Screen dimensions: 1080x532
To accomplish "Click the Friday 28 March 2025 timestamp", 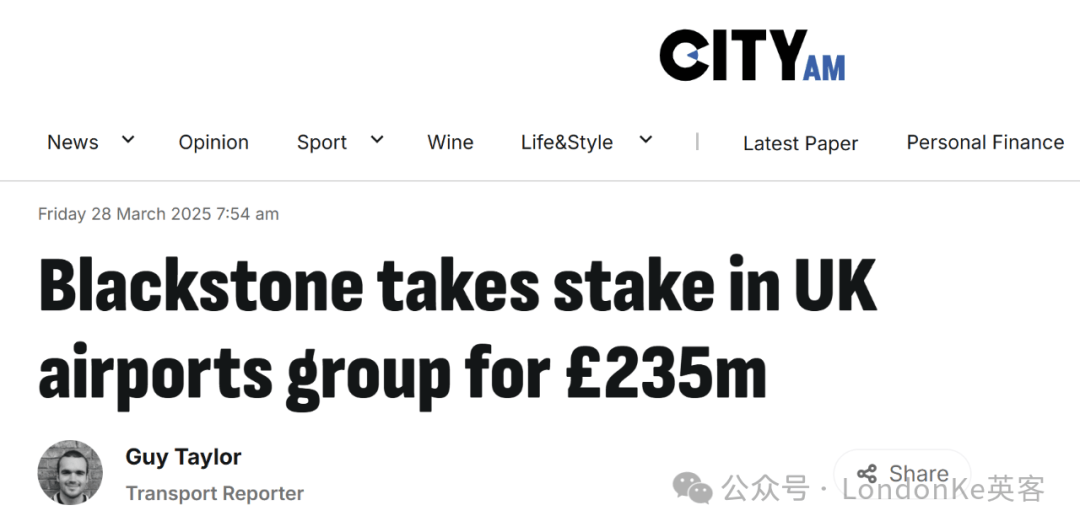I will [x=158, y=214].
